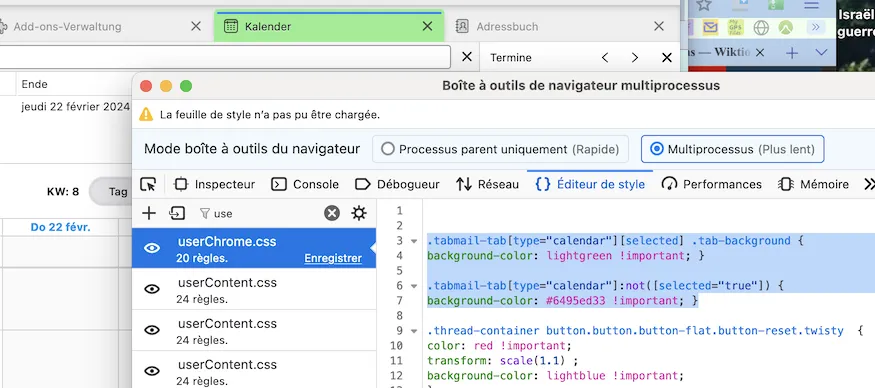Collapse the code fold at line 9
The image size is (875, 388).
(414, 331)
